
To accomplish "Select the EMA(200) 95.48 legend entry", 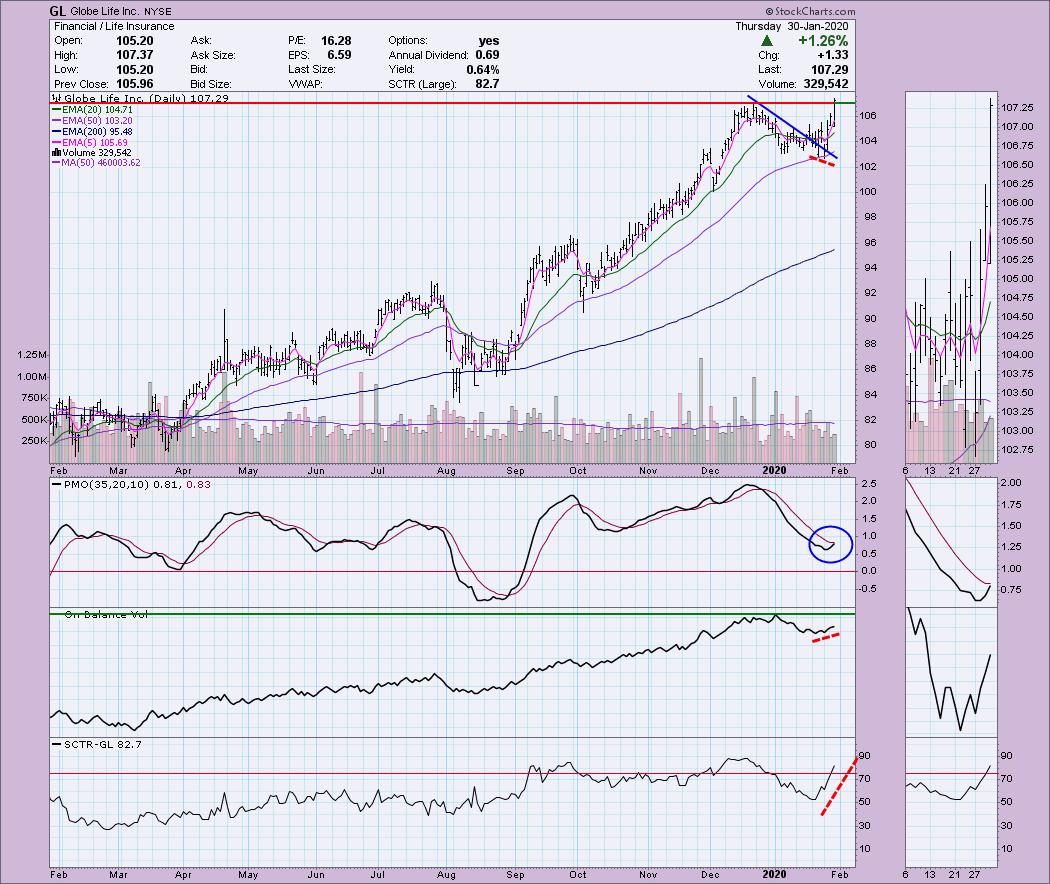I will pyautogui.click(x=97, y=131).
